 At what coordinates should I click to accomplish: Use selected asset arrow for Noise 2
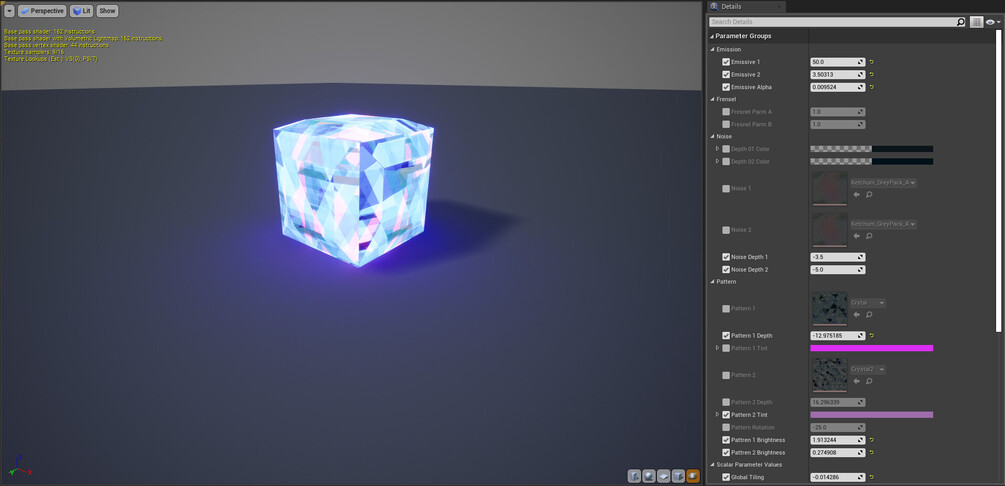click(x=856, y=235)
